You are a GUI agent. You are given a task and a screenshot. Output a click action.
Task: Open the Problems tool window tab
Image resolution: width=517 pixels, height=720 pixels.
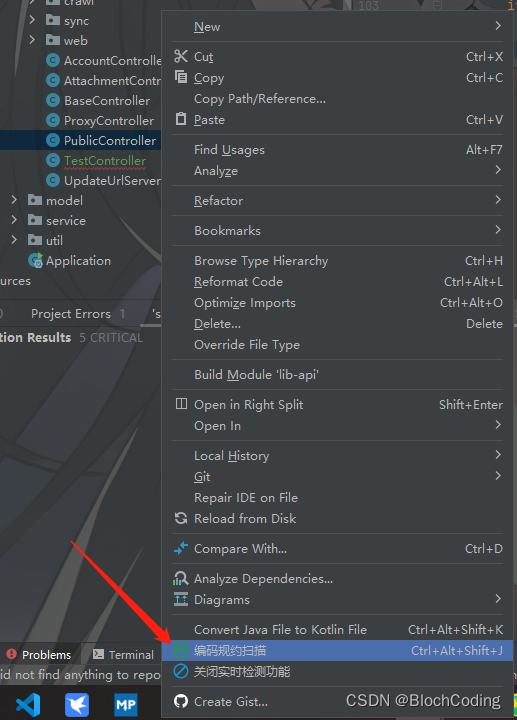[39, 654]
